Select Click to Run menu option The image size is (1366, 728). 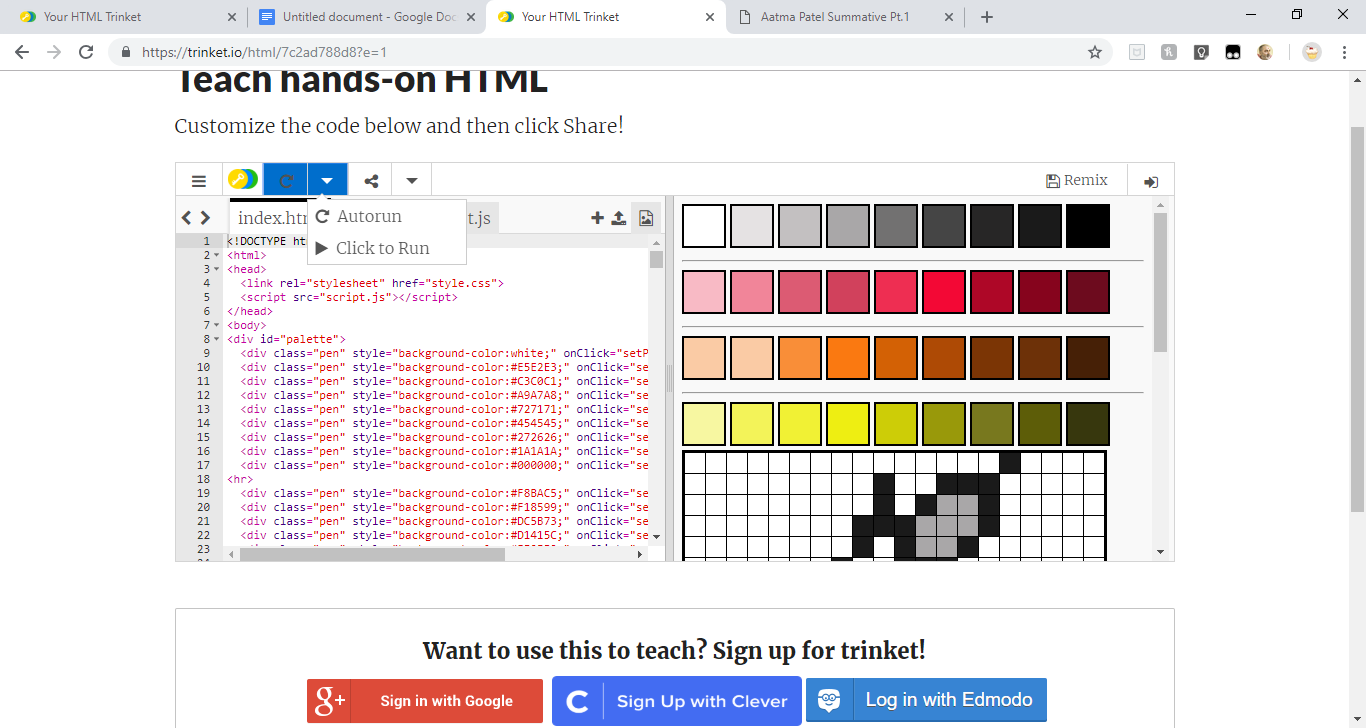(387, 248)
